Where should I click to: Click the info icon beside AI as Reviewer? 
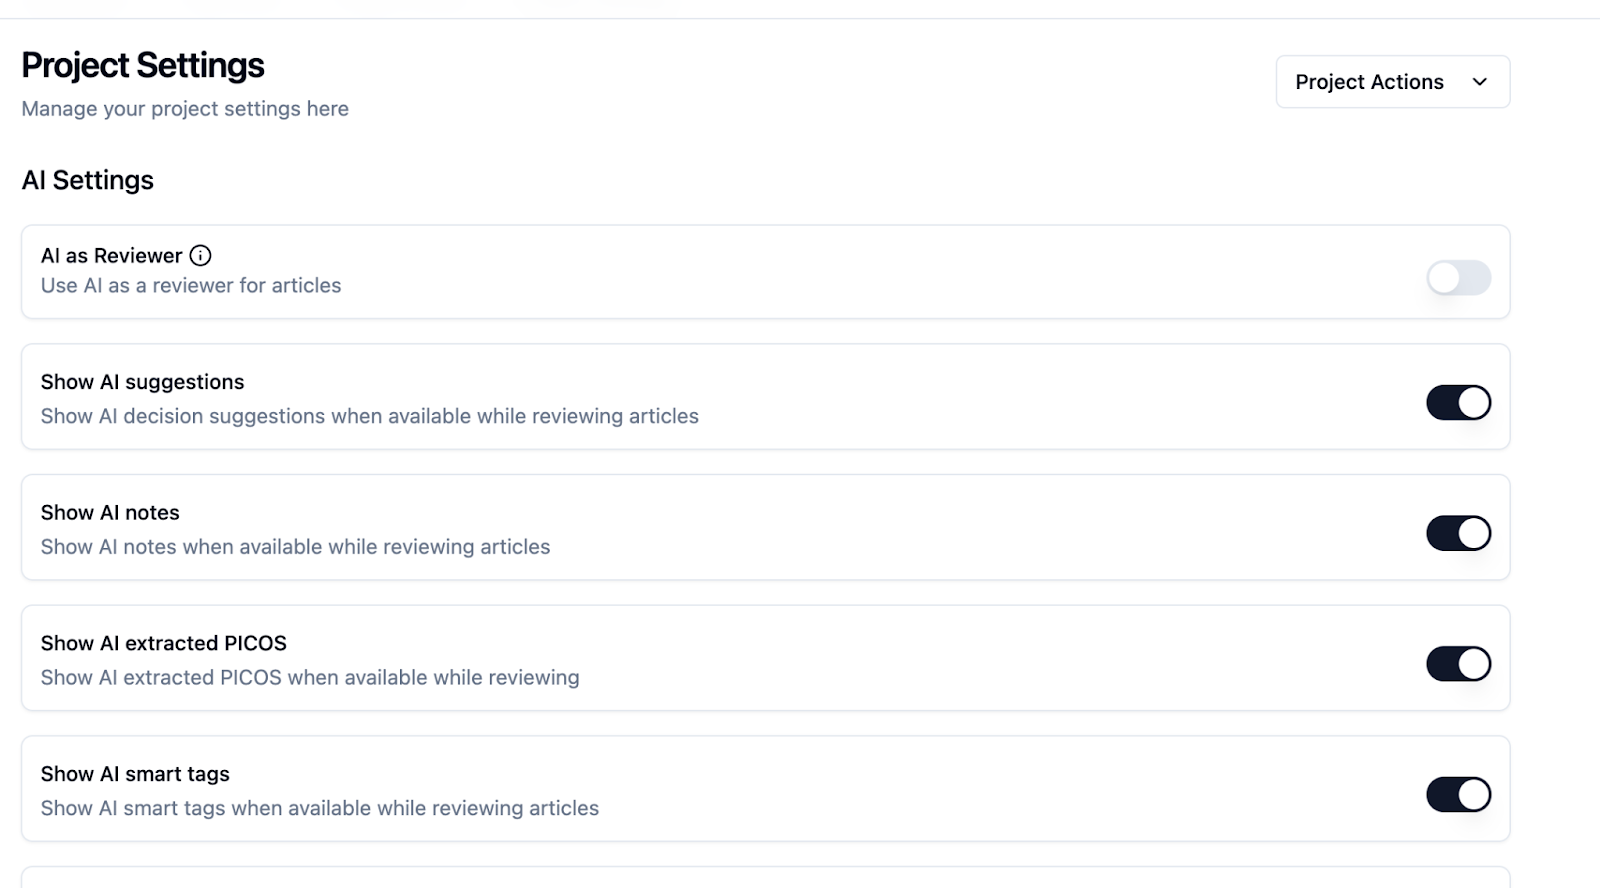(x=200, y=256)
